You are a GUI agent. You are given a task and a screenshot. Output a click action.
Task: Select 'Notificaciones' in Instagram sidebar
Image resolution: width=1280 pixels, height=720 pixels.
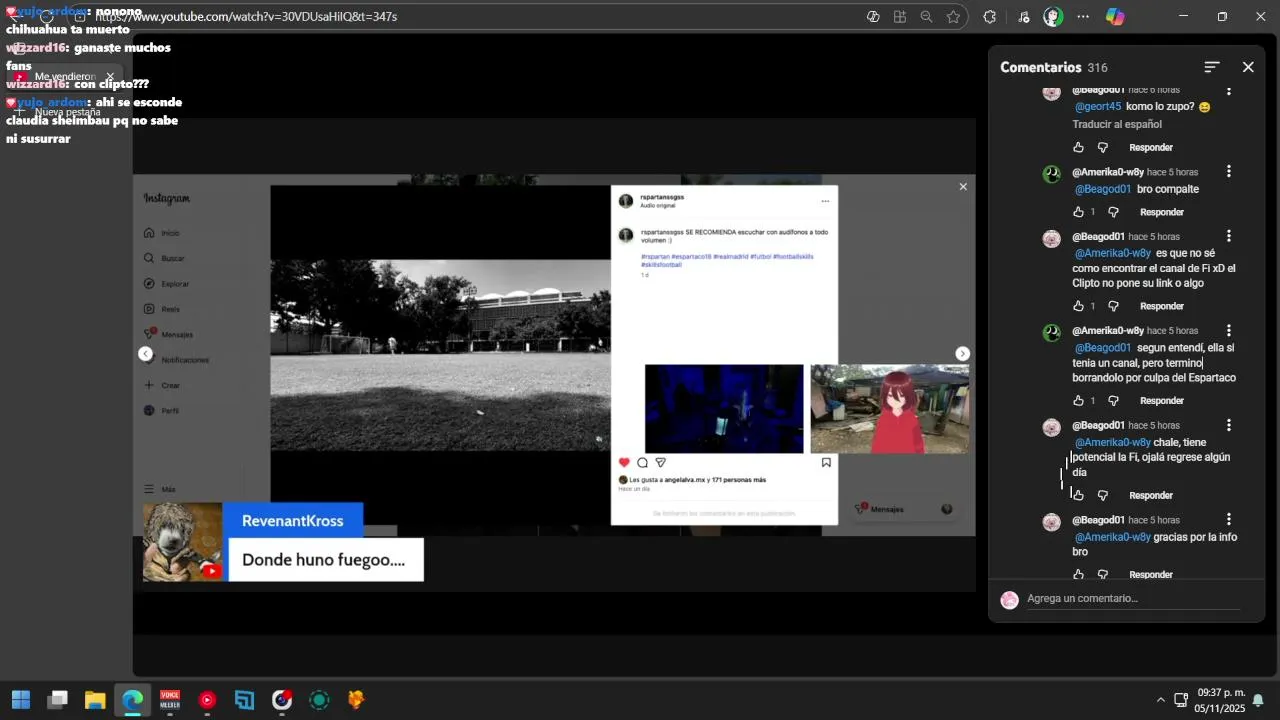point(176,360)
